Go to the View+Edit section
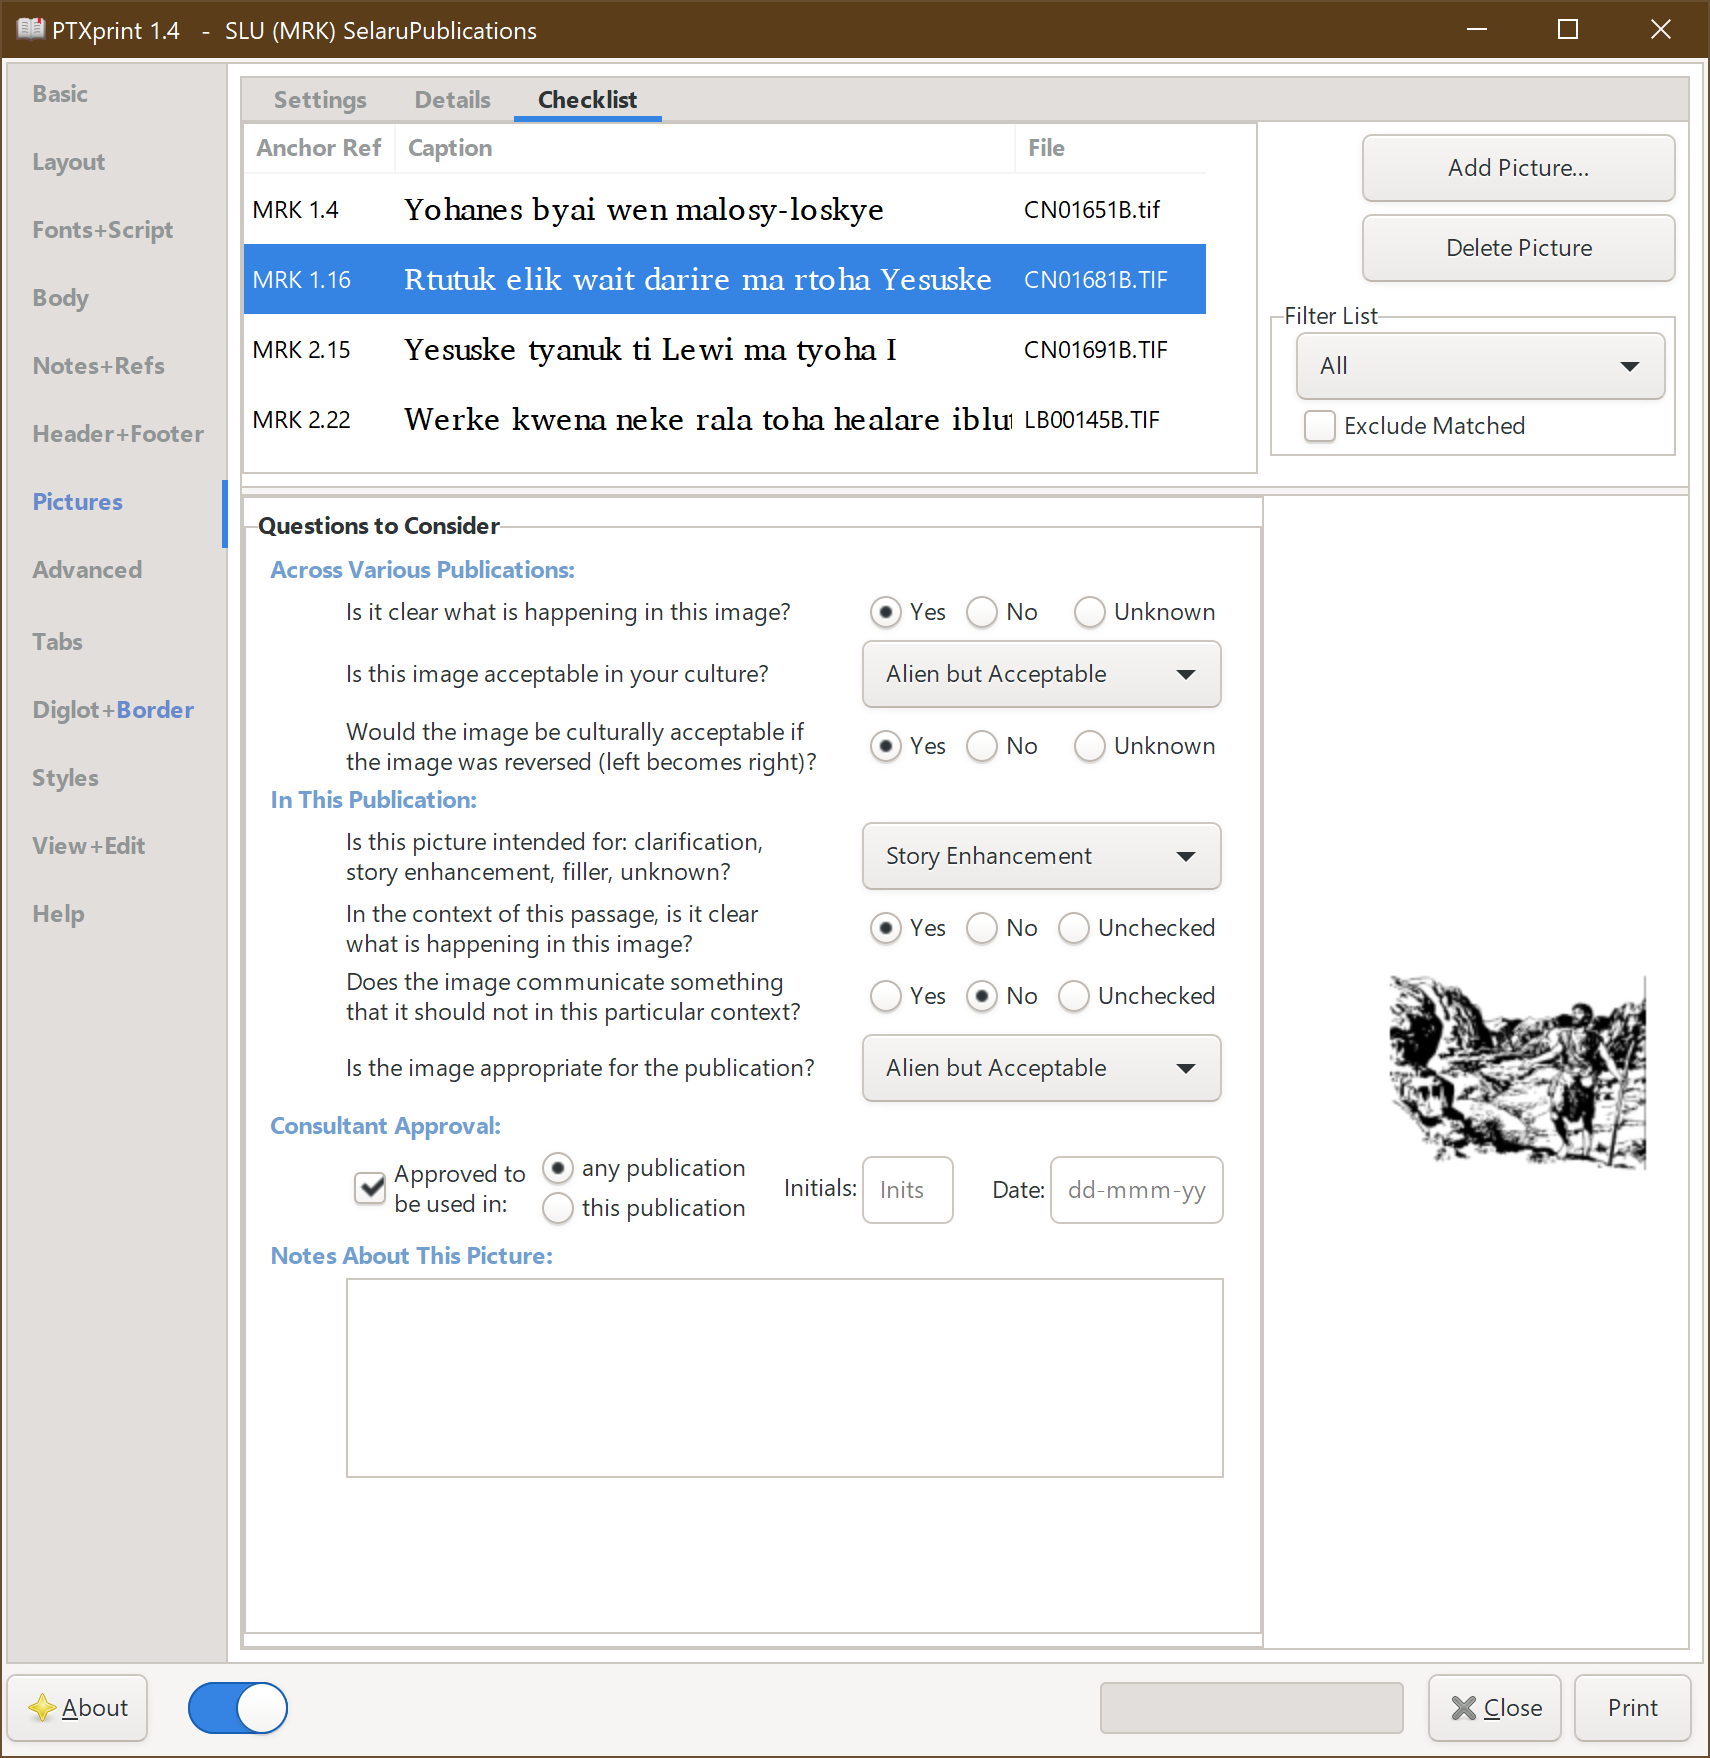Screen dimensions: 1710x1758 tap(89, 845)
